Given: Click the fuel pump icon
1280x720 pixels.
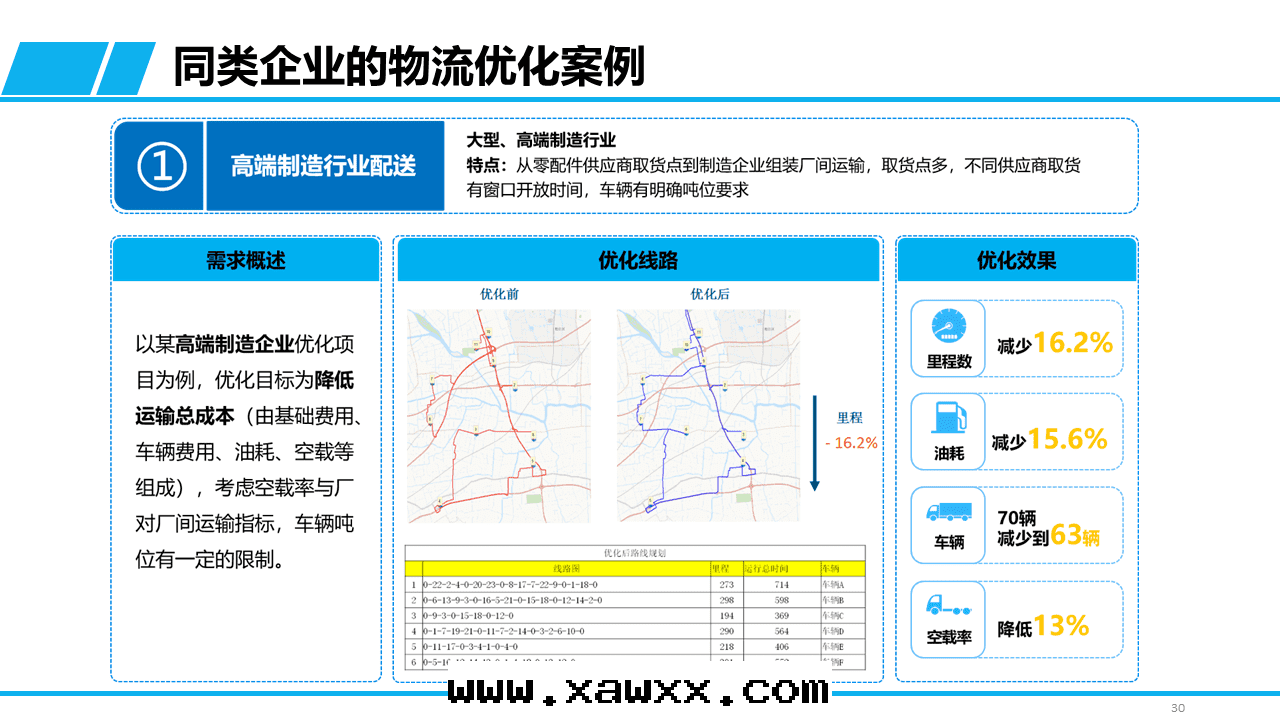Looking at the screenshot, I should [x=948, y=418].
